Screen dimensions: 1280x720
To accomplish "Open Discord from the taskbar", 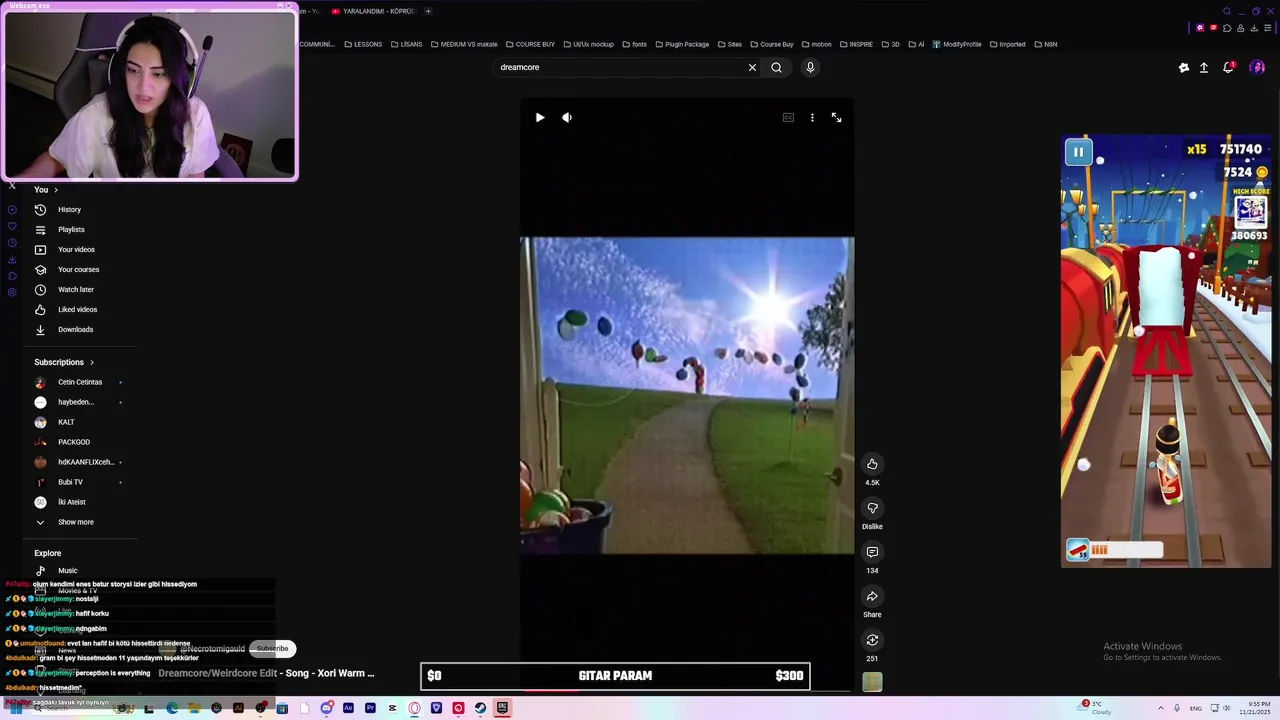I will (326, 708).
